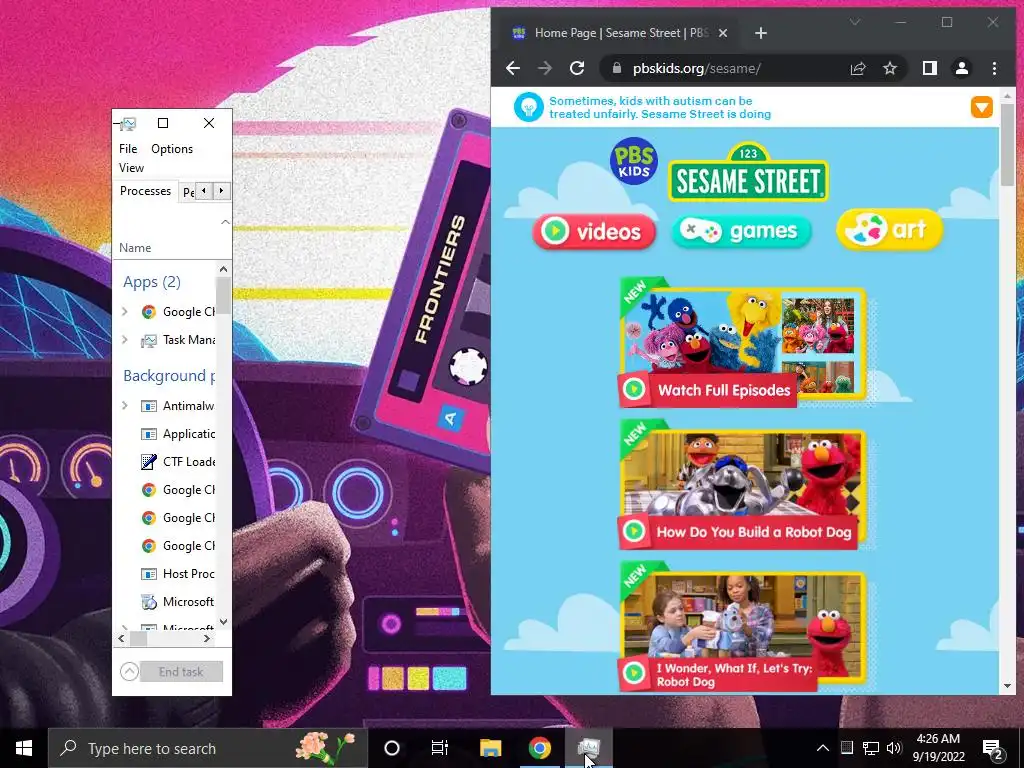This screenshot has height=768, width=1024.
Task: Open Chrome side panel icon
Action: tap(930, 68)
